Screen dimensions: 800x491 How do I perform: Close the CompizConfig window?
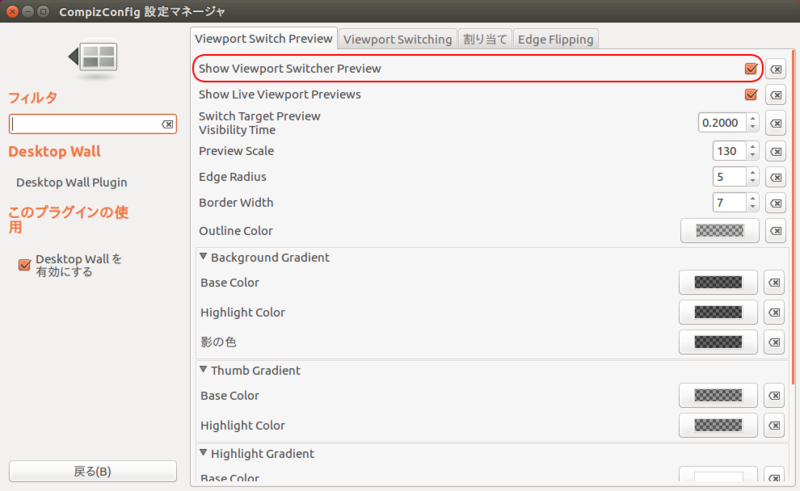coord(12,11)
